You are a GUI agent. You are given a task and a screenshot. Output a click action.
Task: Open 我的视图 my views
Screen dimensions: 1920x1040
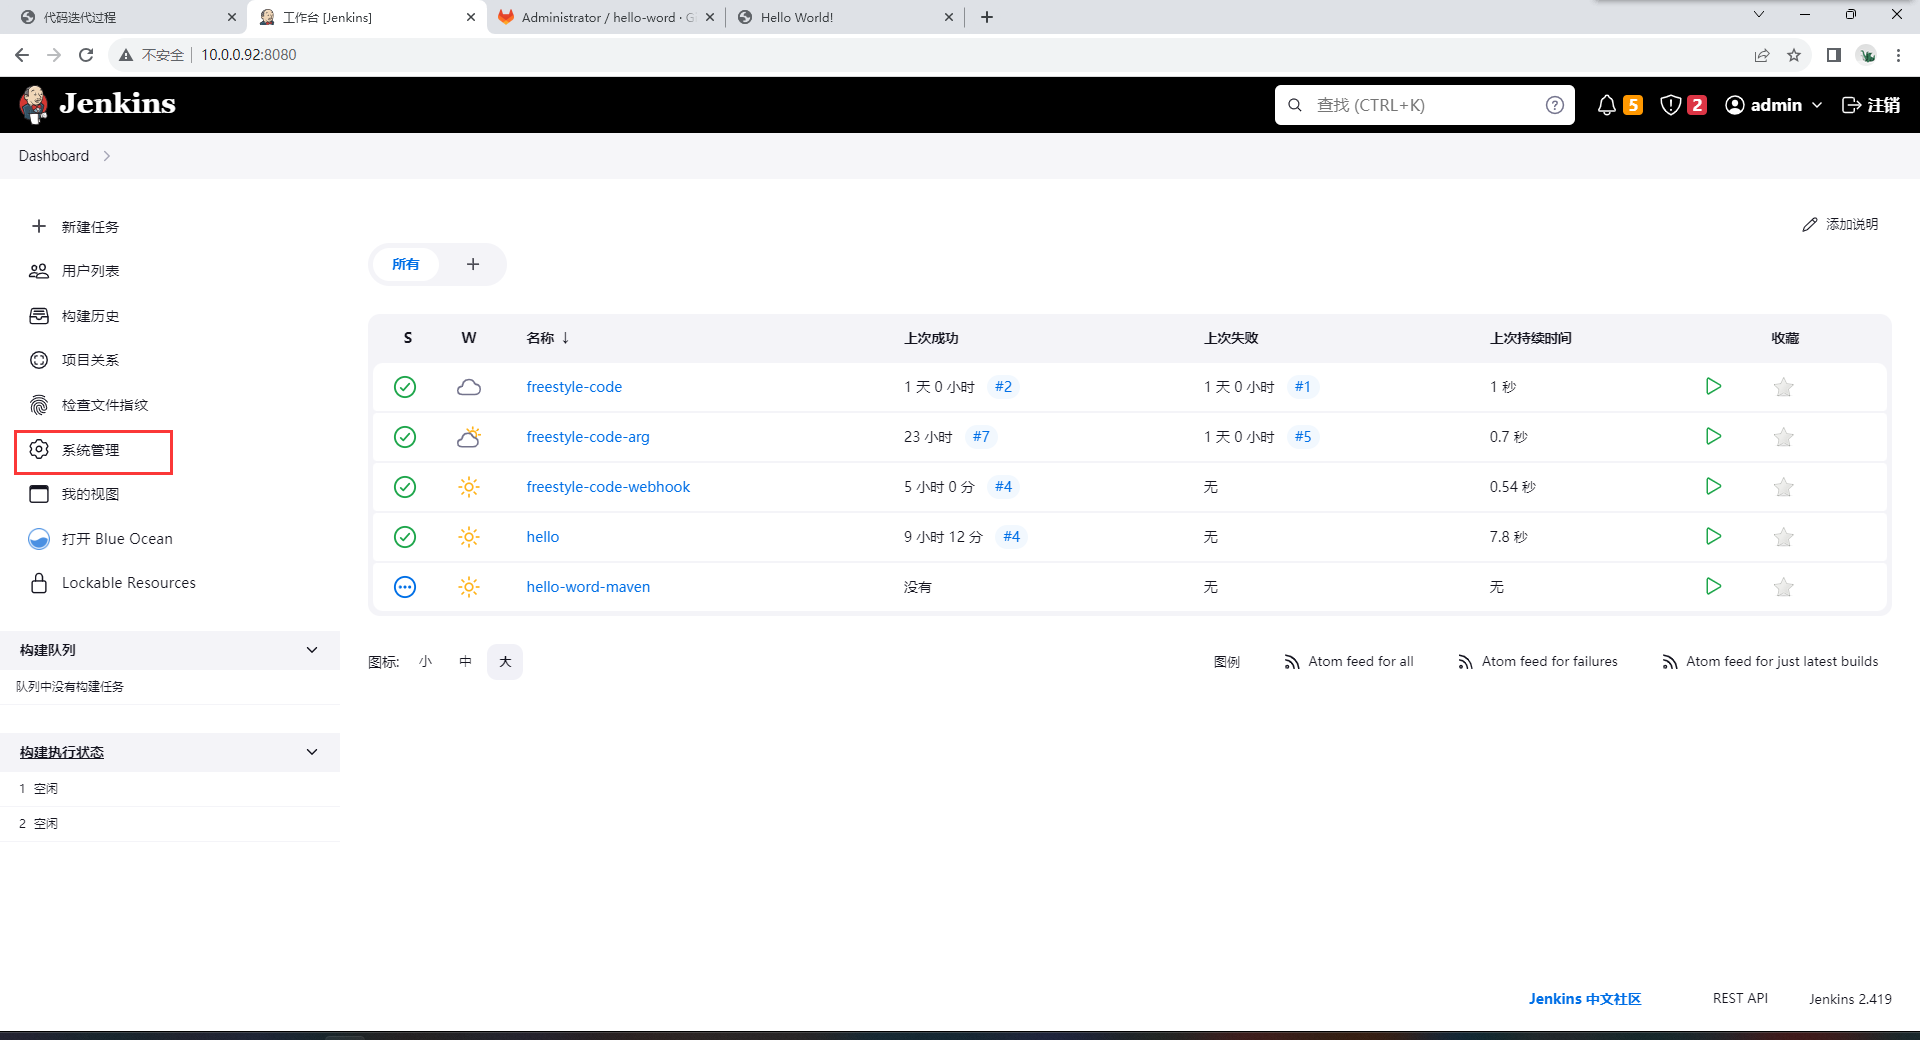(75, 494)
